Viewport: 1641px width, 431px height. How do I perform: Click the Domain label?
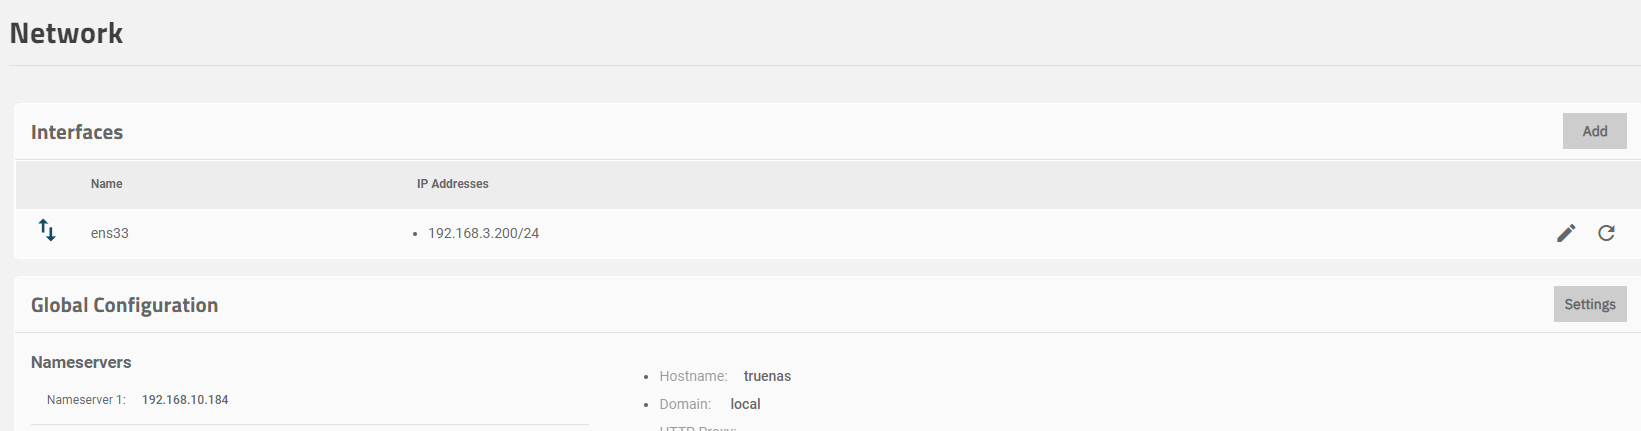pyautogui.click(x=685, y=404)
